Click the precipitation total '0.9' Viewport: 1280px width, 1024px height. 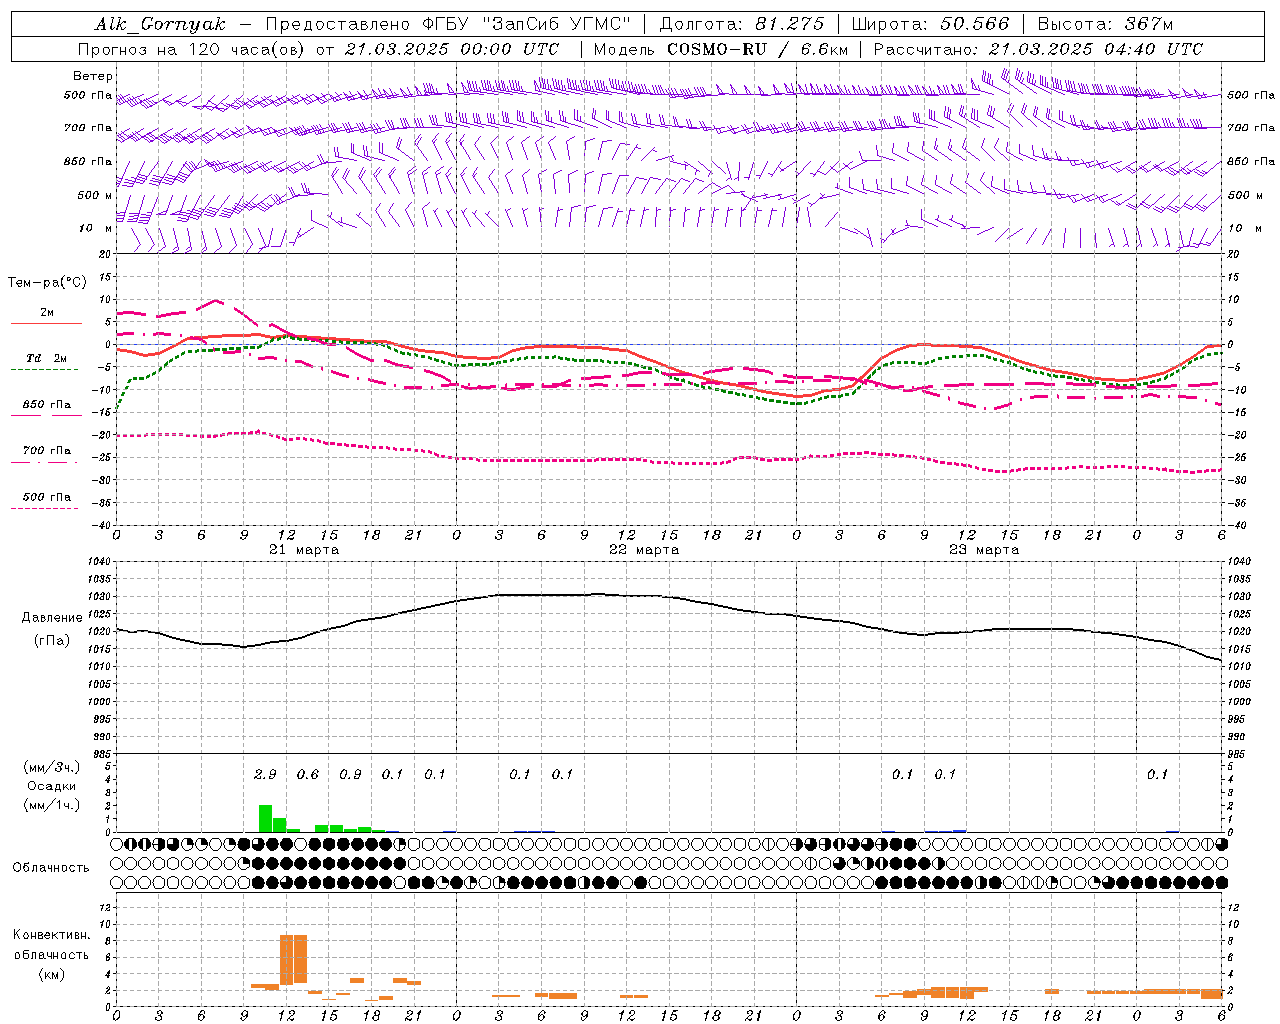[x=350, y=774]
